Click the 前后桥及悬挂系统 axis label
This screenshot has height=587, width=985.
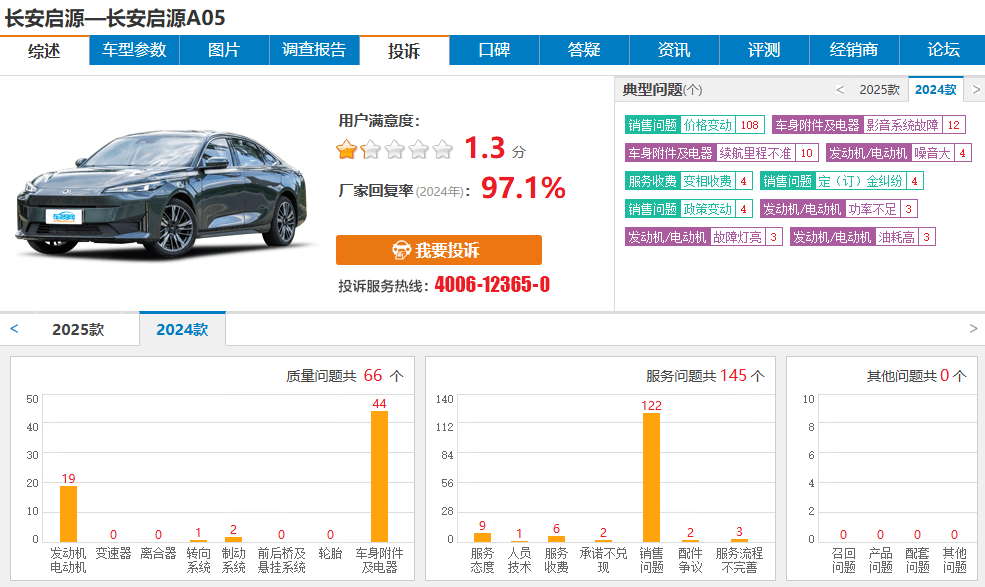[x=281, y=560]
